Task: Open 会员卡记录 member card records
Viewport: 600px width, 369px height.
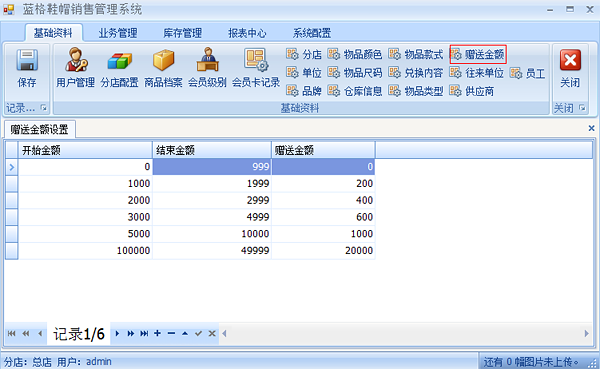Action: (x=256, y=68)
